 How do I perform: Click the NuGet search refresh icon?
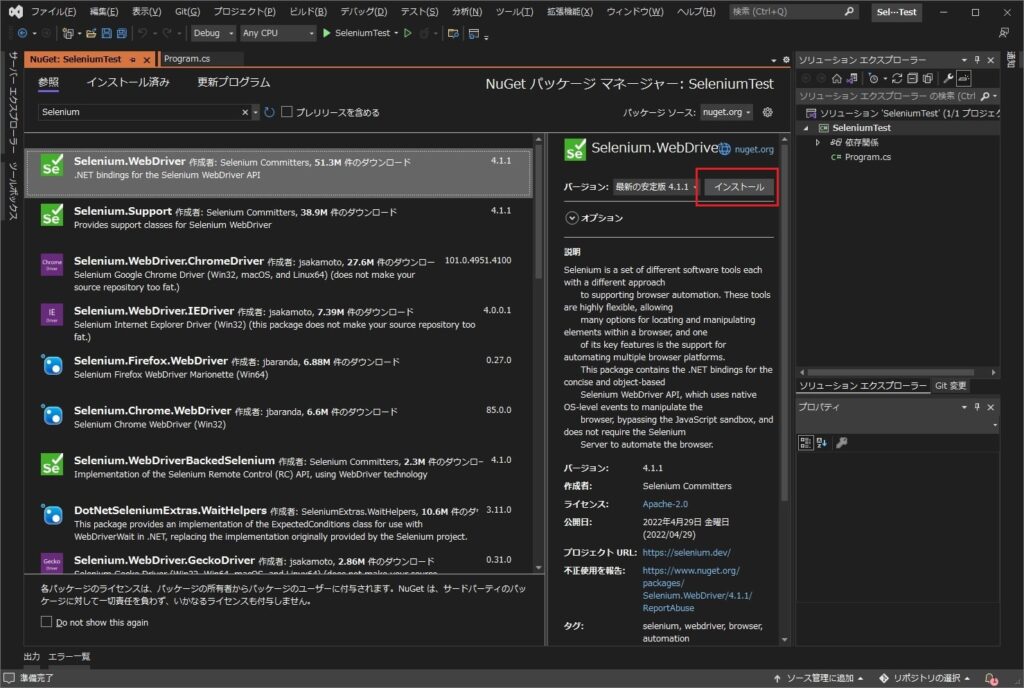(269, 112)
